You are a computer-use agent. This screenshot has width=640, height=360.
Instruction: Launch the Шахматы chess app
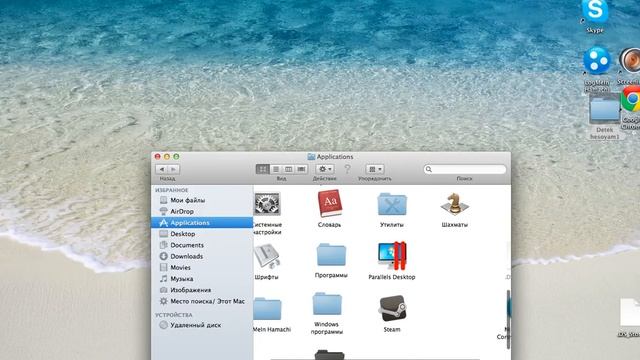pos(454,204)
